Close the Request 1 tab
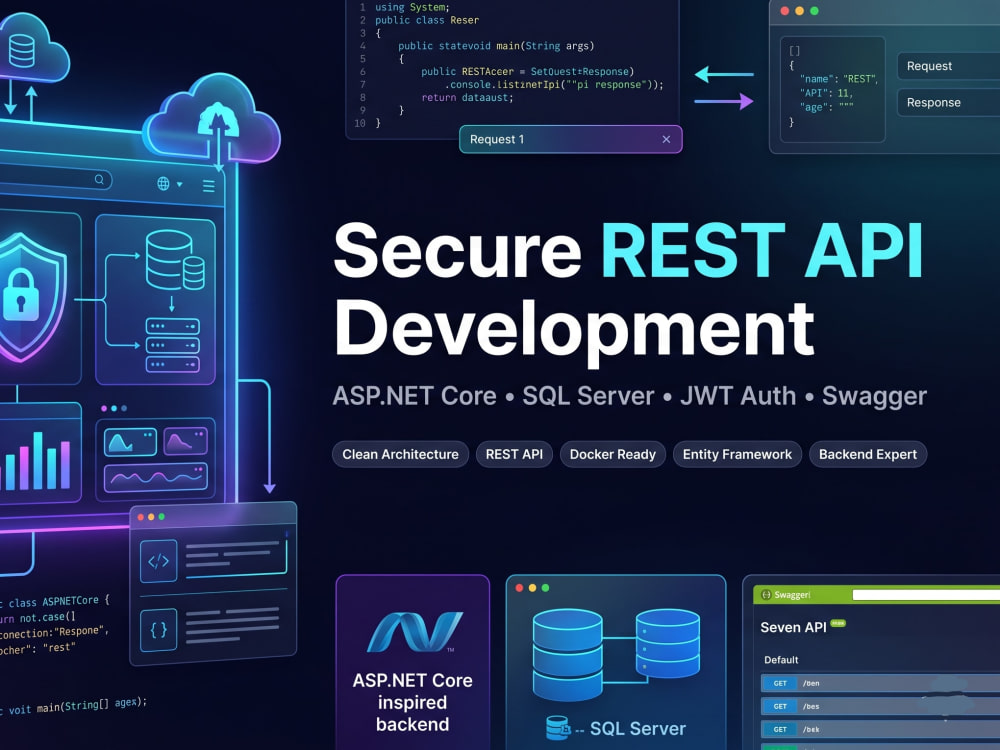This screenshot has width=1000, height=750. point(666,139)
